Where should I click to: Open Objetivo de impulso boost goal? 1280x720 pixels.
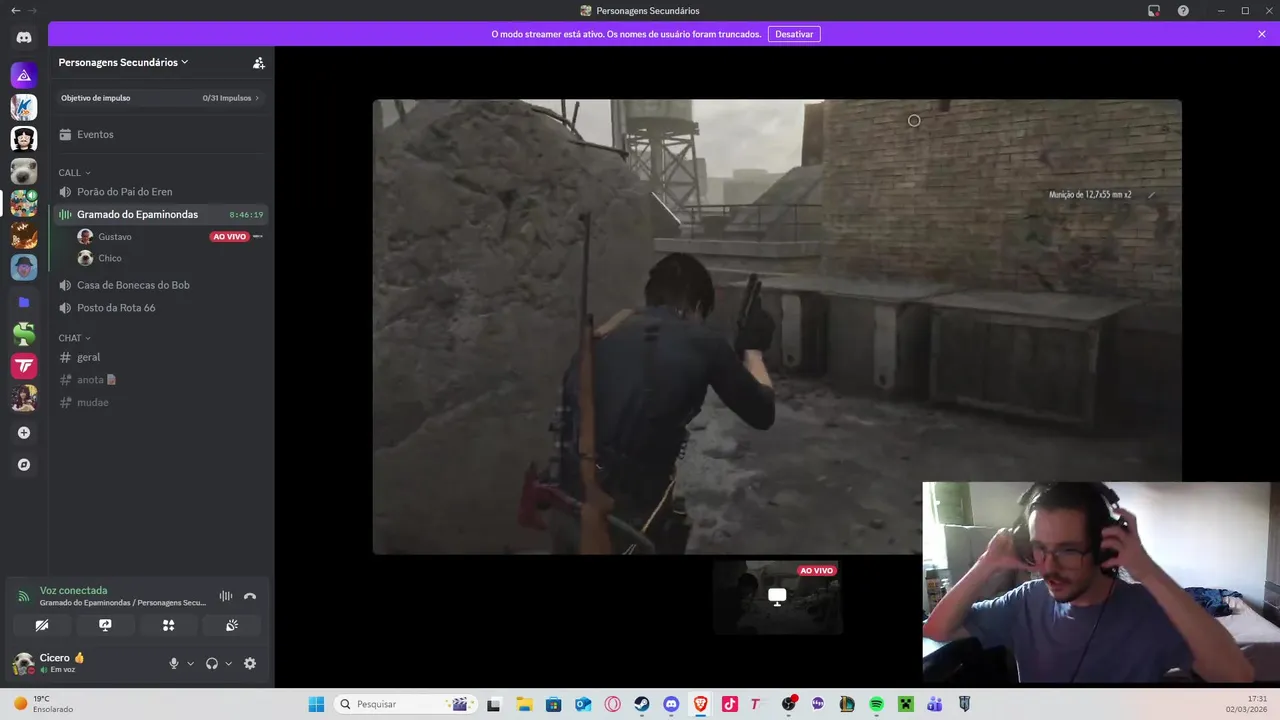(x=160, y=98)
